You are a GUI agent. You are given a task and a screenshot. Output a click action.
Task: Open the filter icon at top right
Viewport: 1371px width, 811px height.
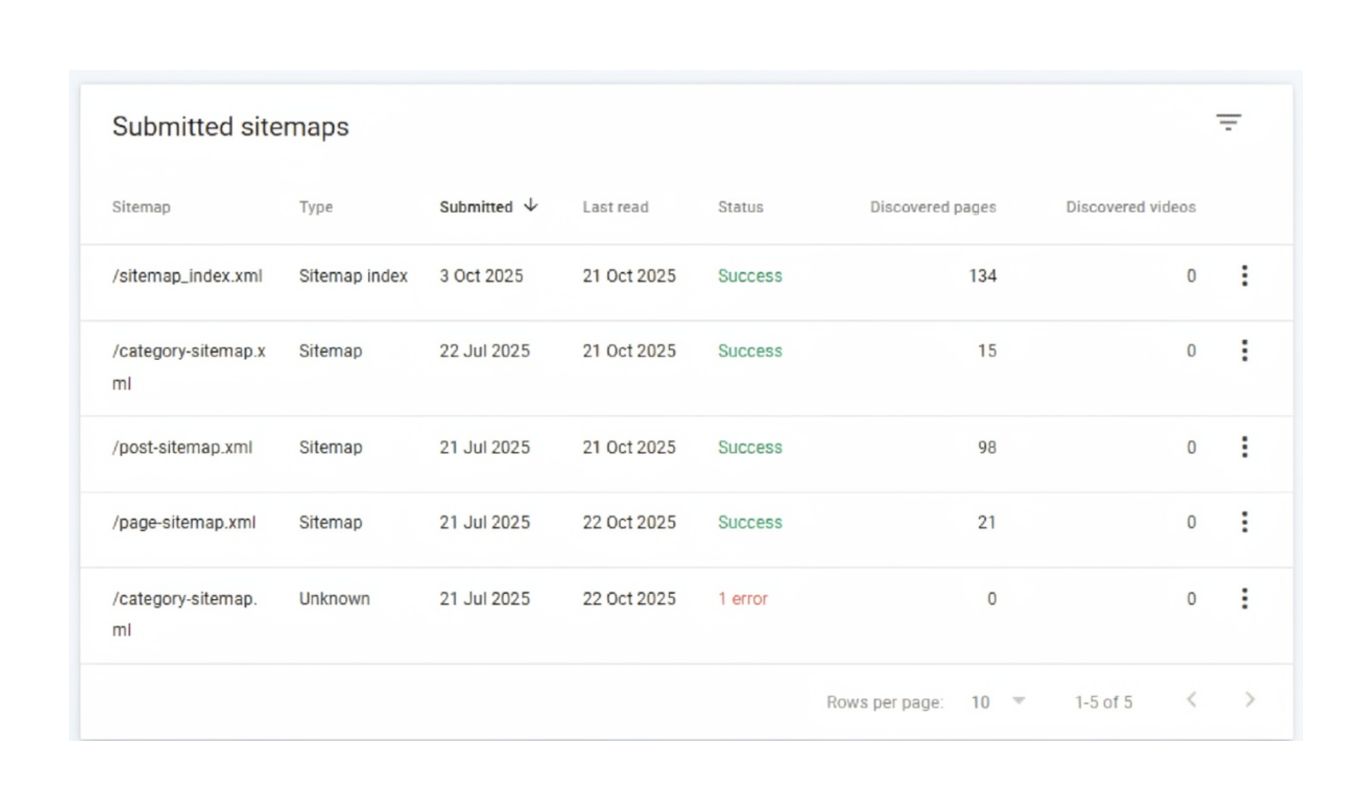click(1228, 121)
